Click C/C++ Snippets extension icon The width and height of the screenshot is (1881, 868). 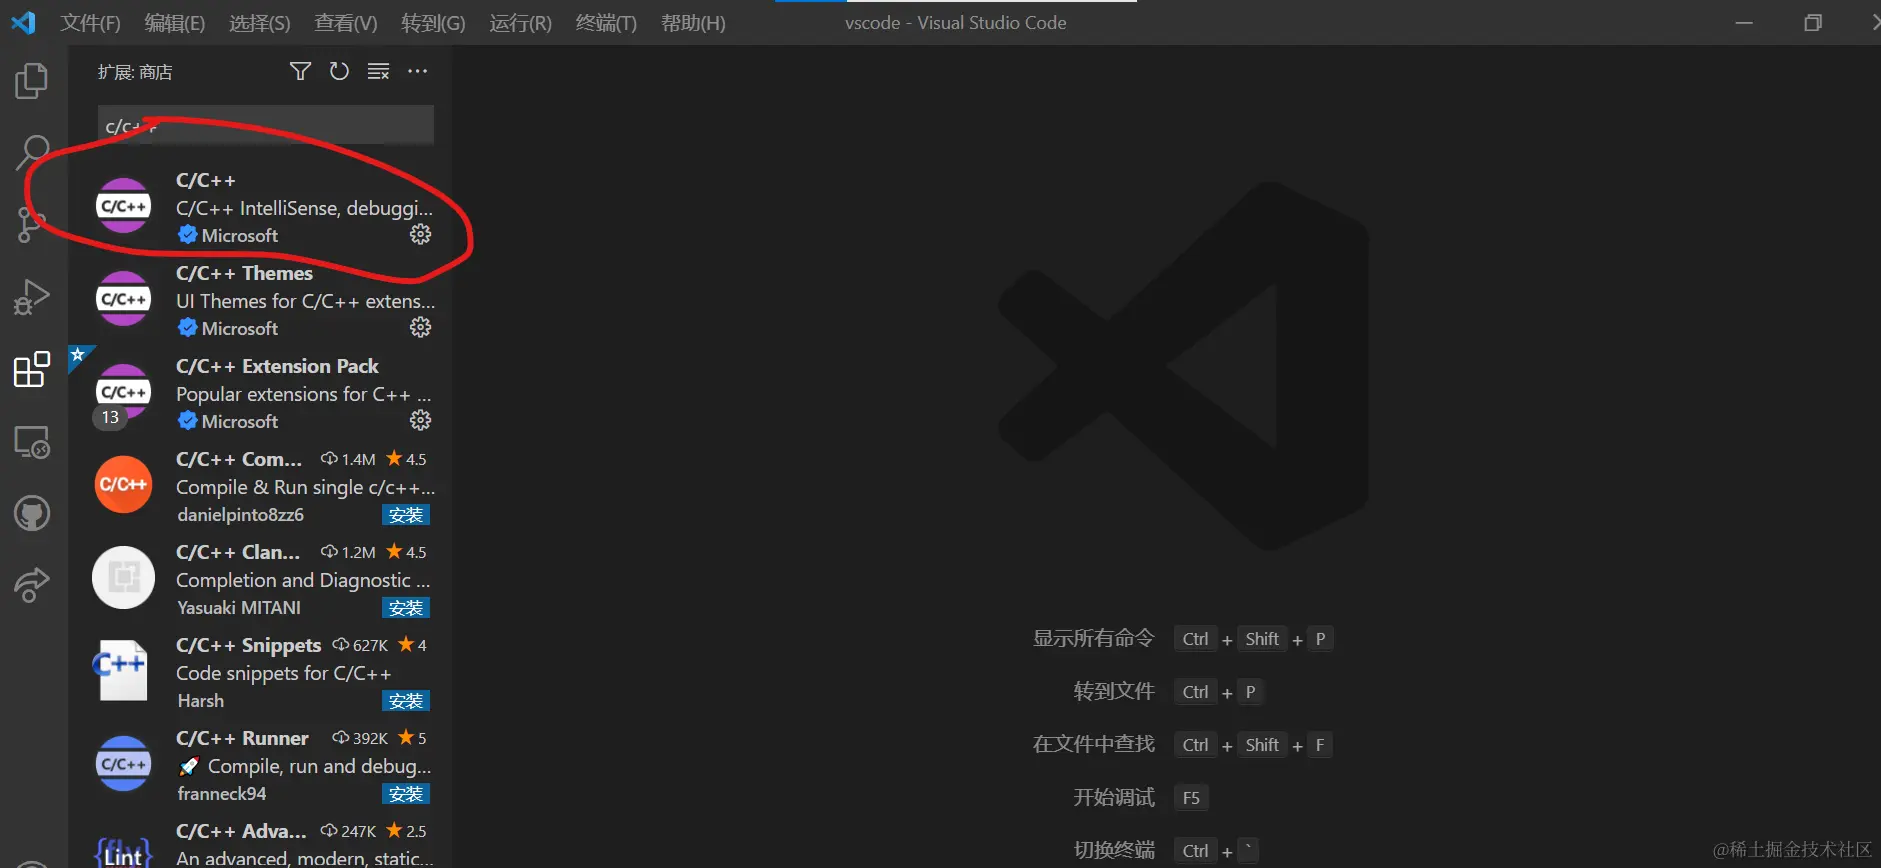tap(123, 670)
